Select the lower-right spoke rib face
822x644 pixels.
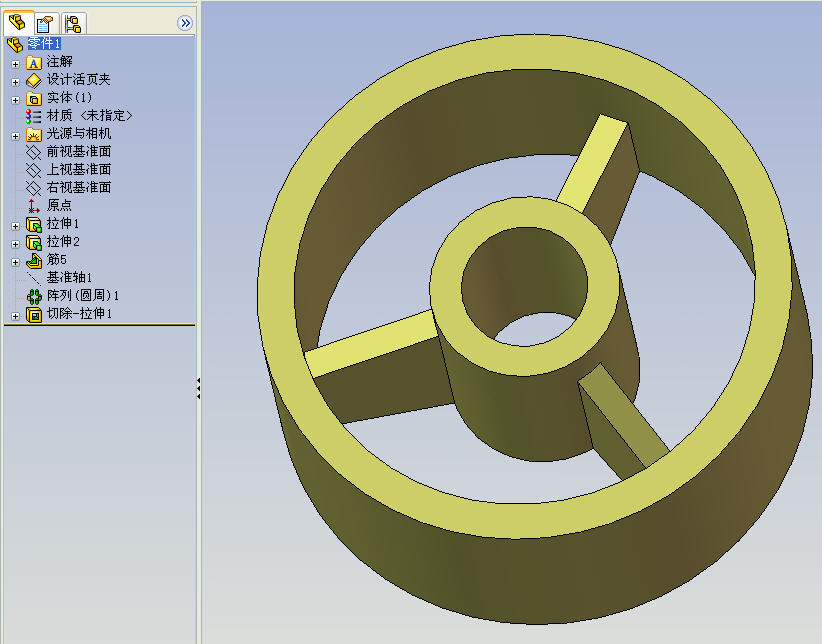click(x=624, y=414)
